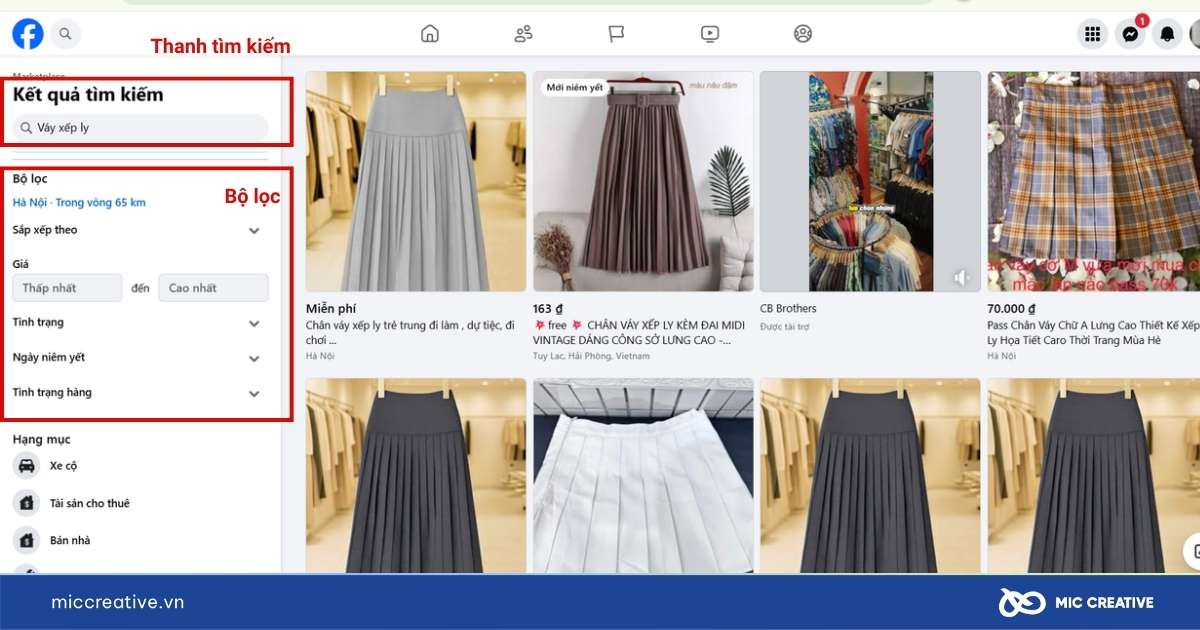Go to the Home feed icon
Viewport: 1200px width, 630px height.
(430, 34)
